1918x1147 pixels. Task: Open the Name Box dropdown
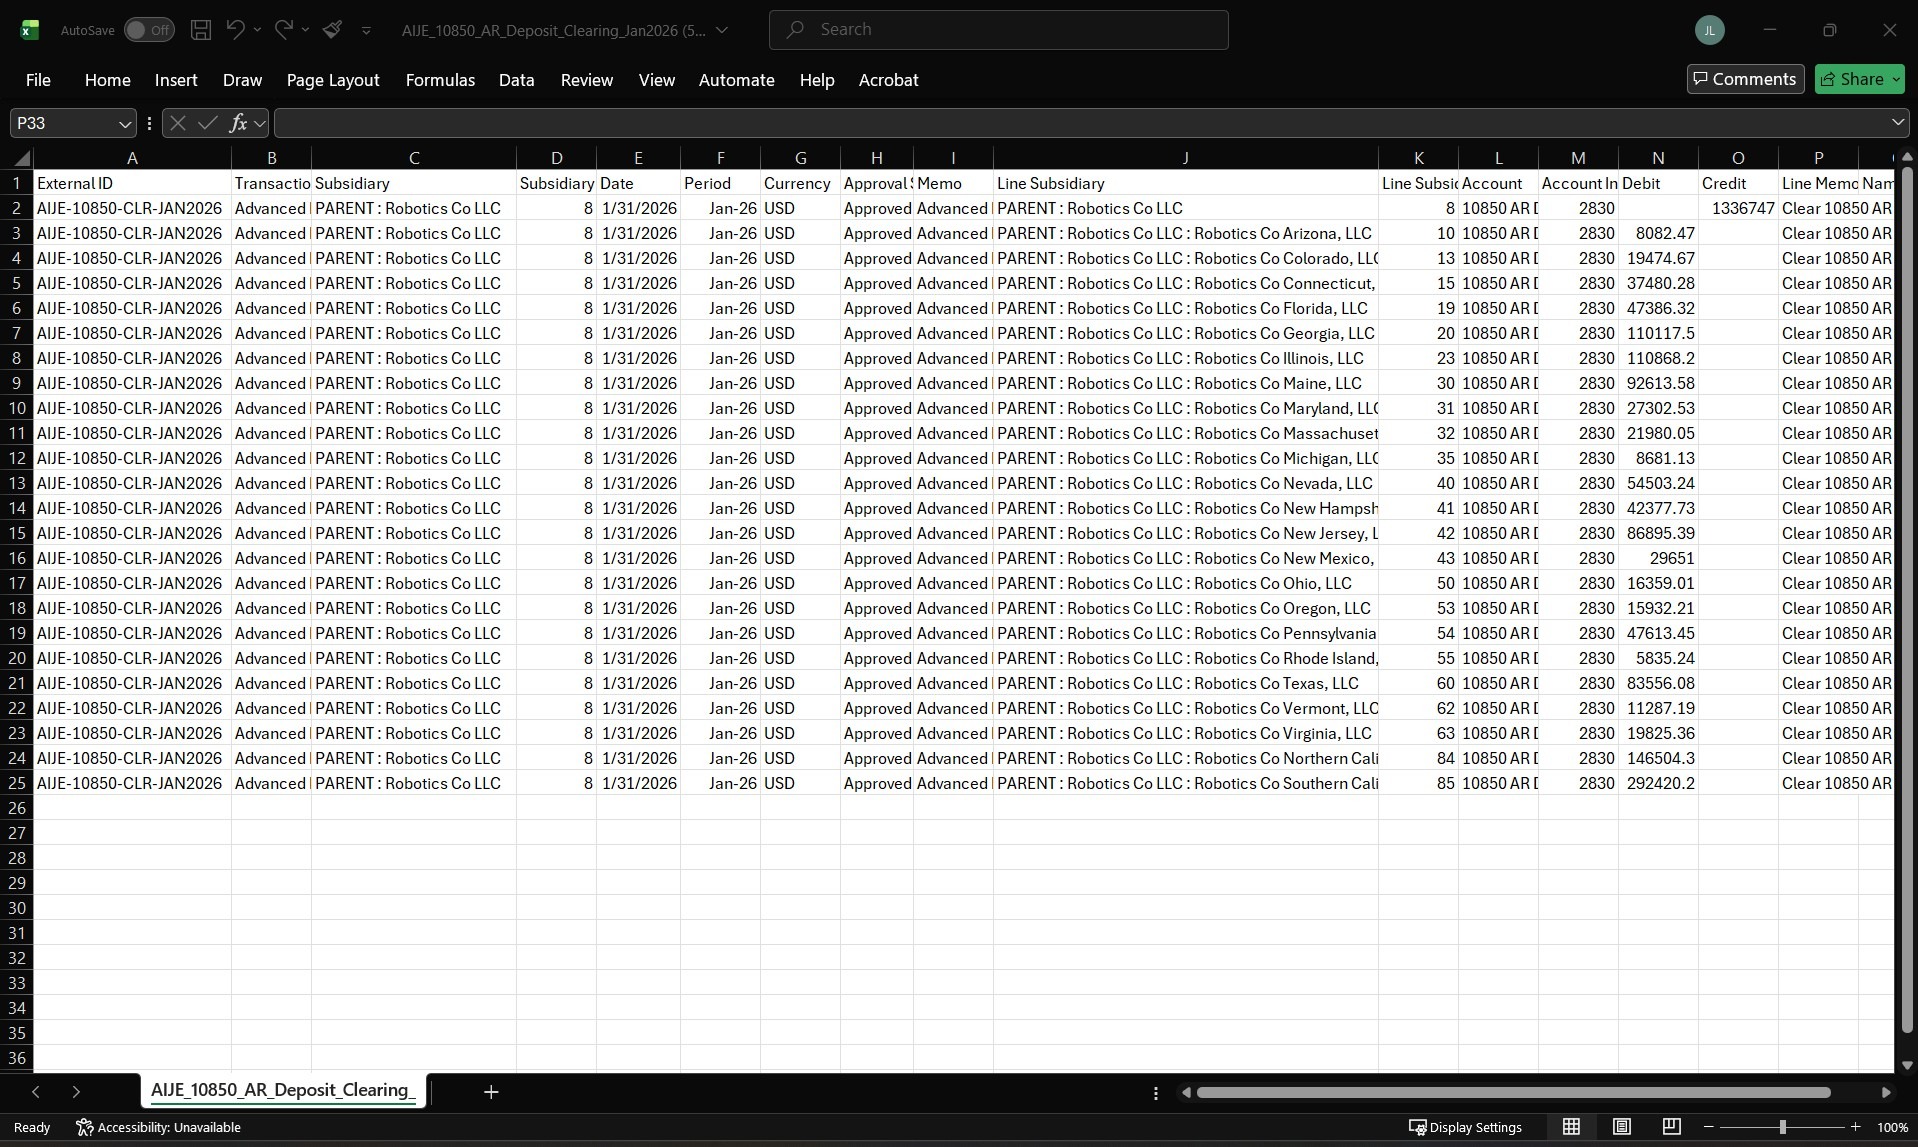(x=124, y=122)
